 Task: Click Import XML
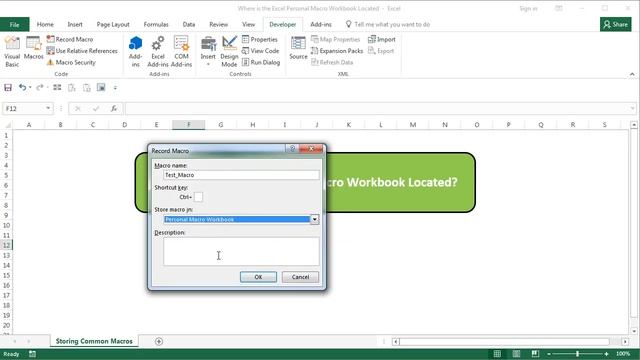[x=382, y=39]
